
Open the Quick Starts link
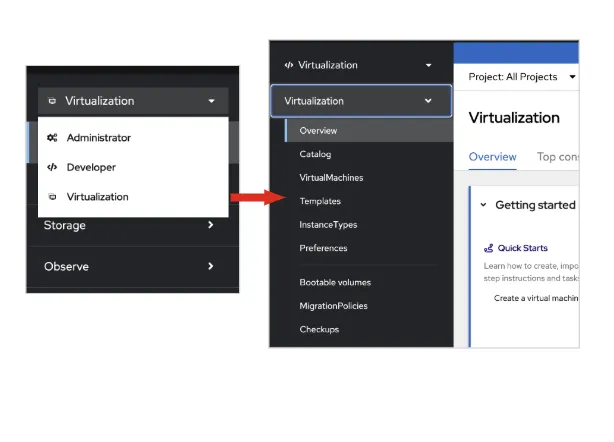(x=522, y=248)
